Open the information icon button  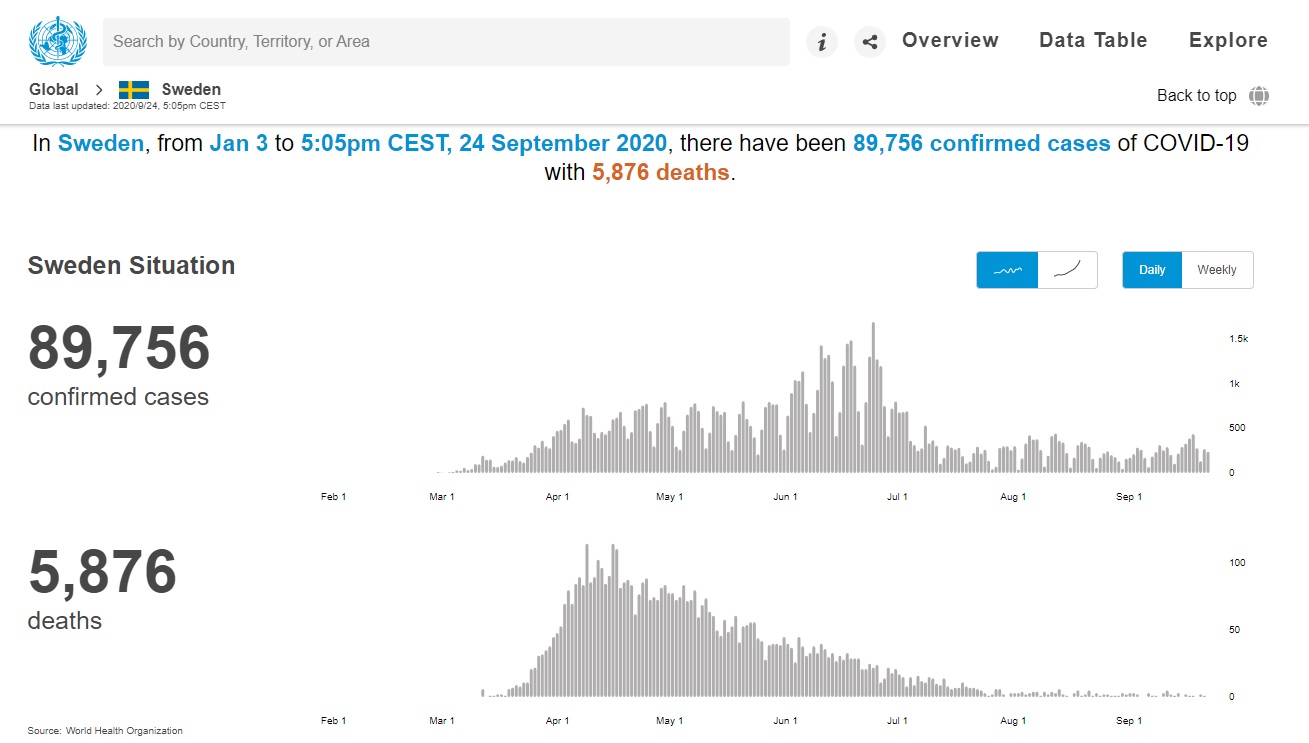(822, 42)
